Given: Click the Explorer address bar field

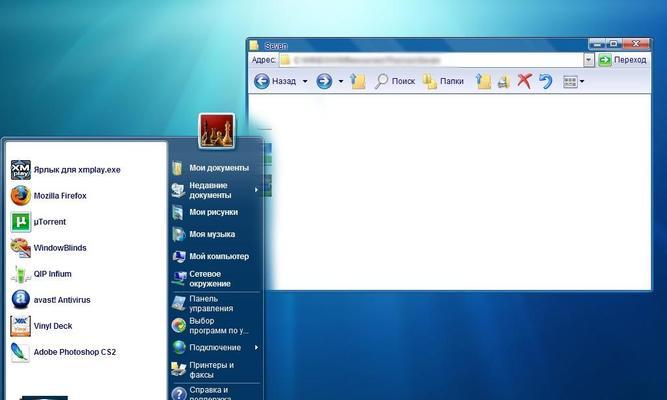Looking at the screenshot, I should (x=431, y=60).
